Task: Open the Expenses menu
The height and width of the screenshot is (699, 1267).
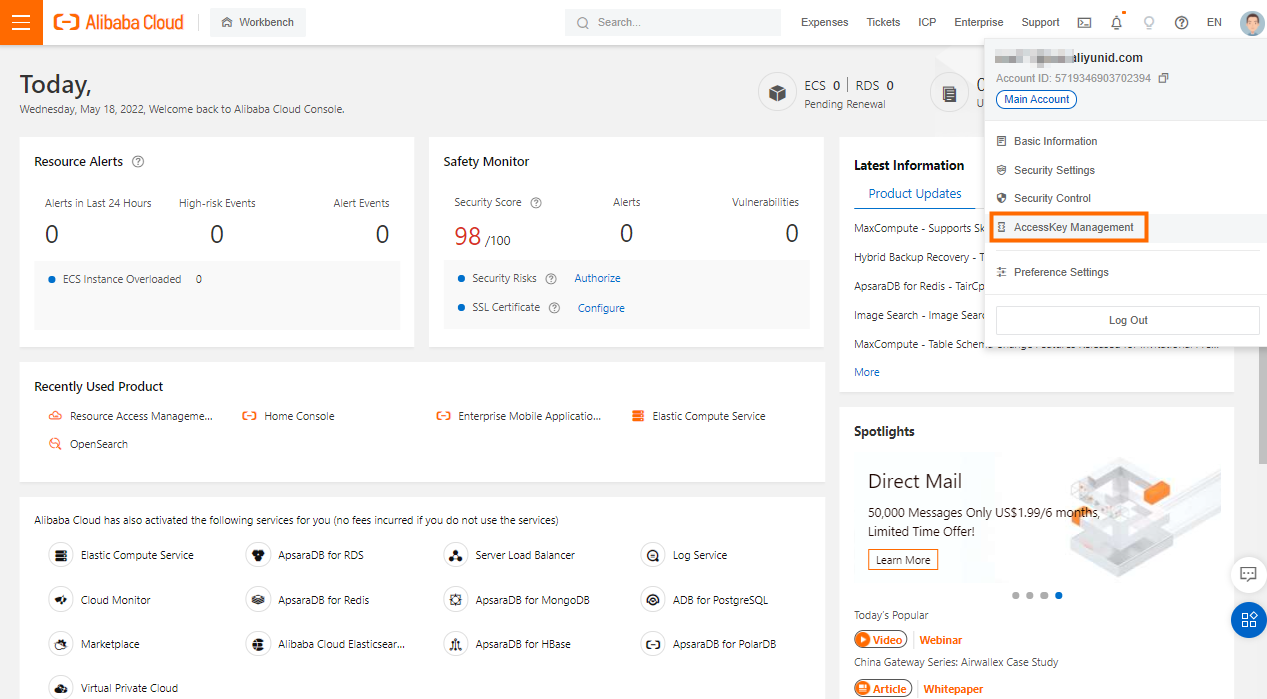Action: (x=824, y=22)
